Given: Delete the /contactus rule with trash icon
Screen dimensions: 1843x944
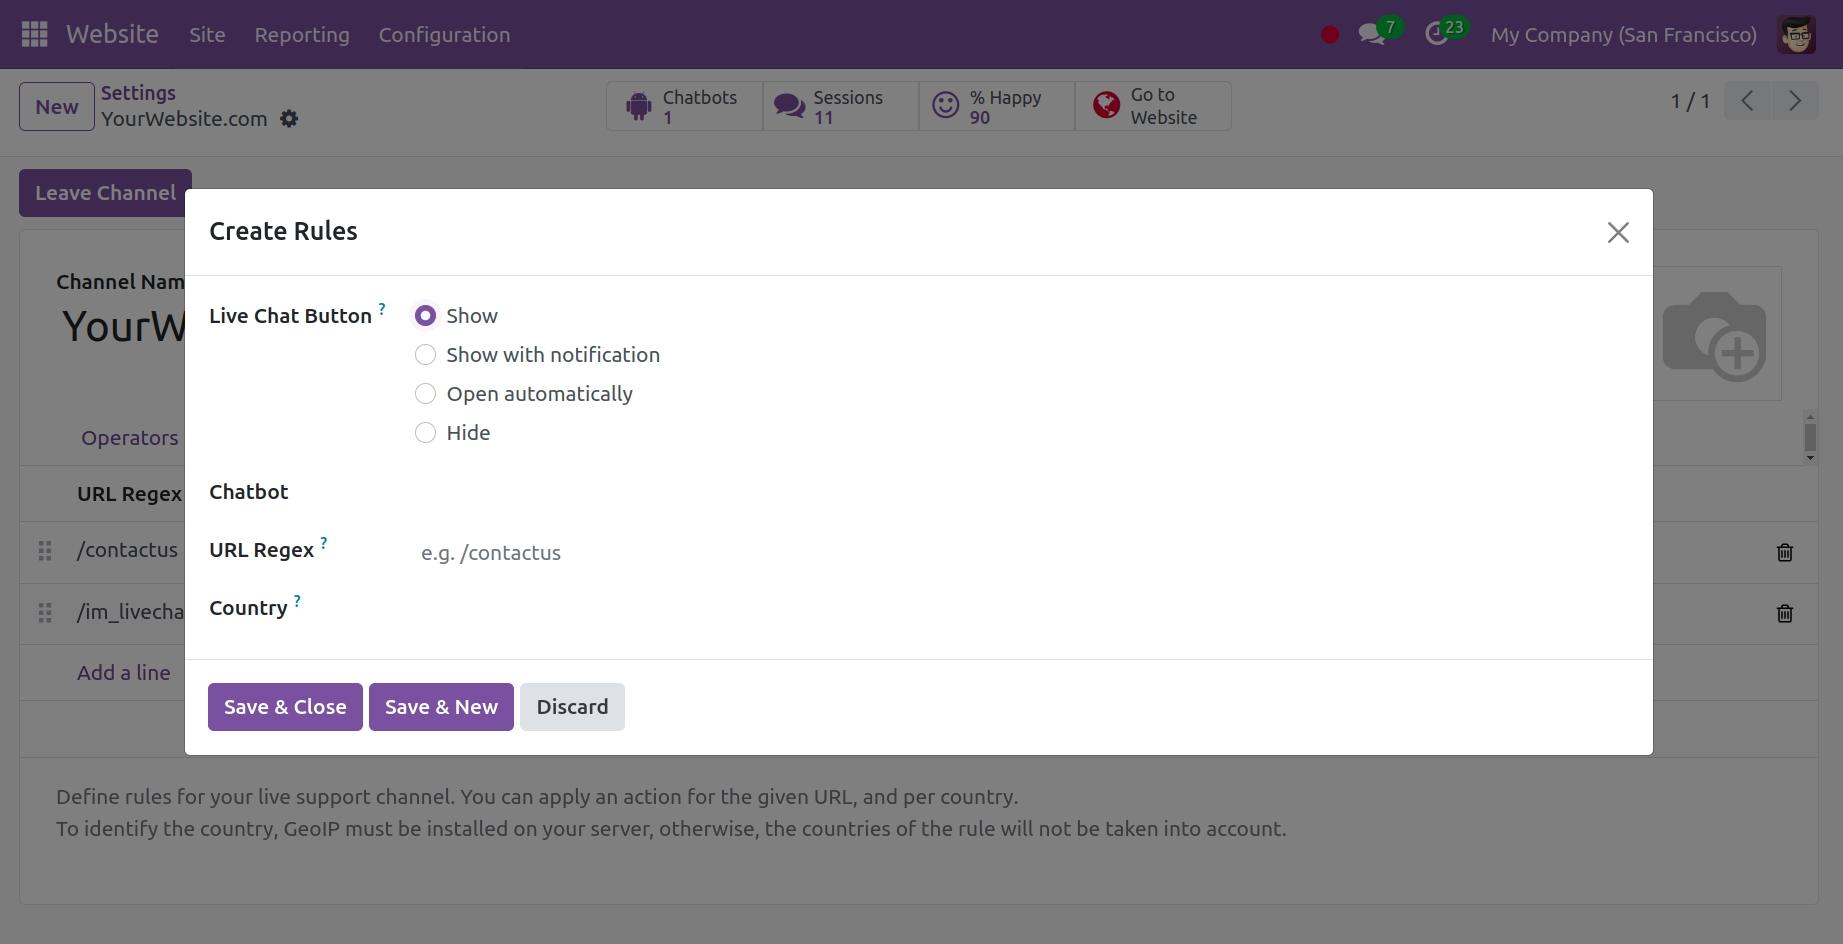Looking at the screenshot, I should [x=1784, y=552].
